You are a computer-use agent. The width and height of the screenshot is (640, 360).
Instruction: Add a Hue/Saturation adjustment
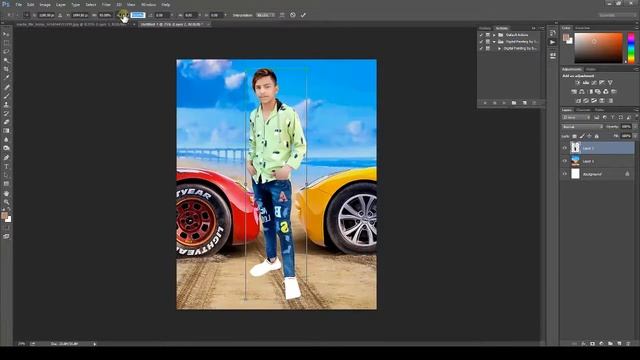(x=574, y=91)
